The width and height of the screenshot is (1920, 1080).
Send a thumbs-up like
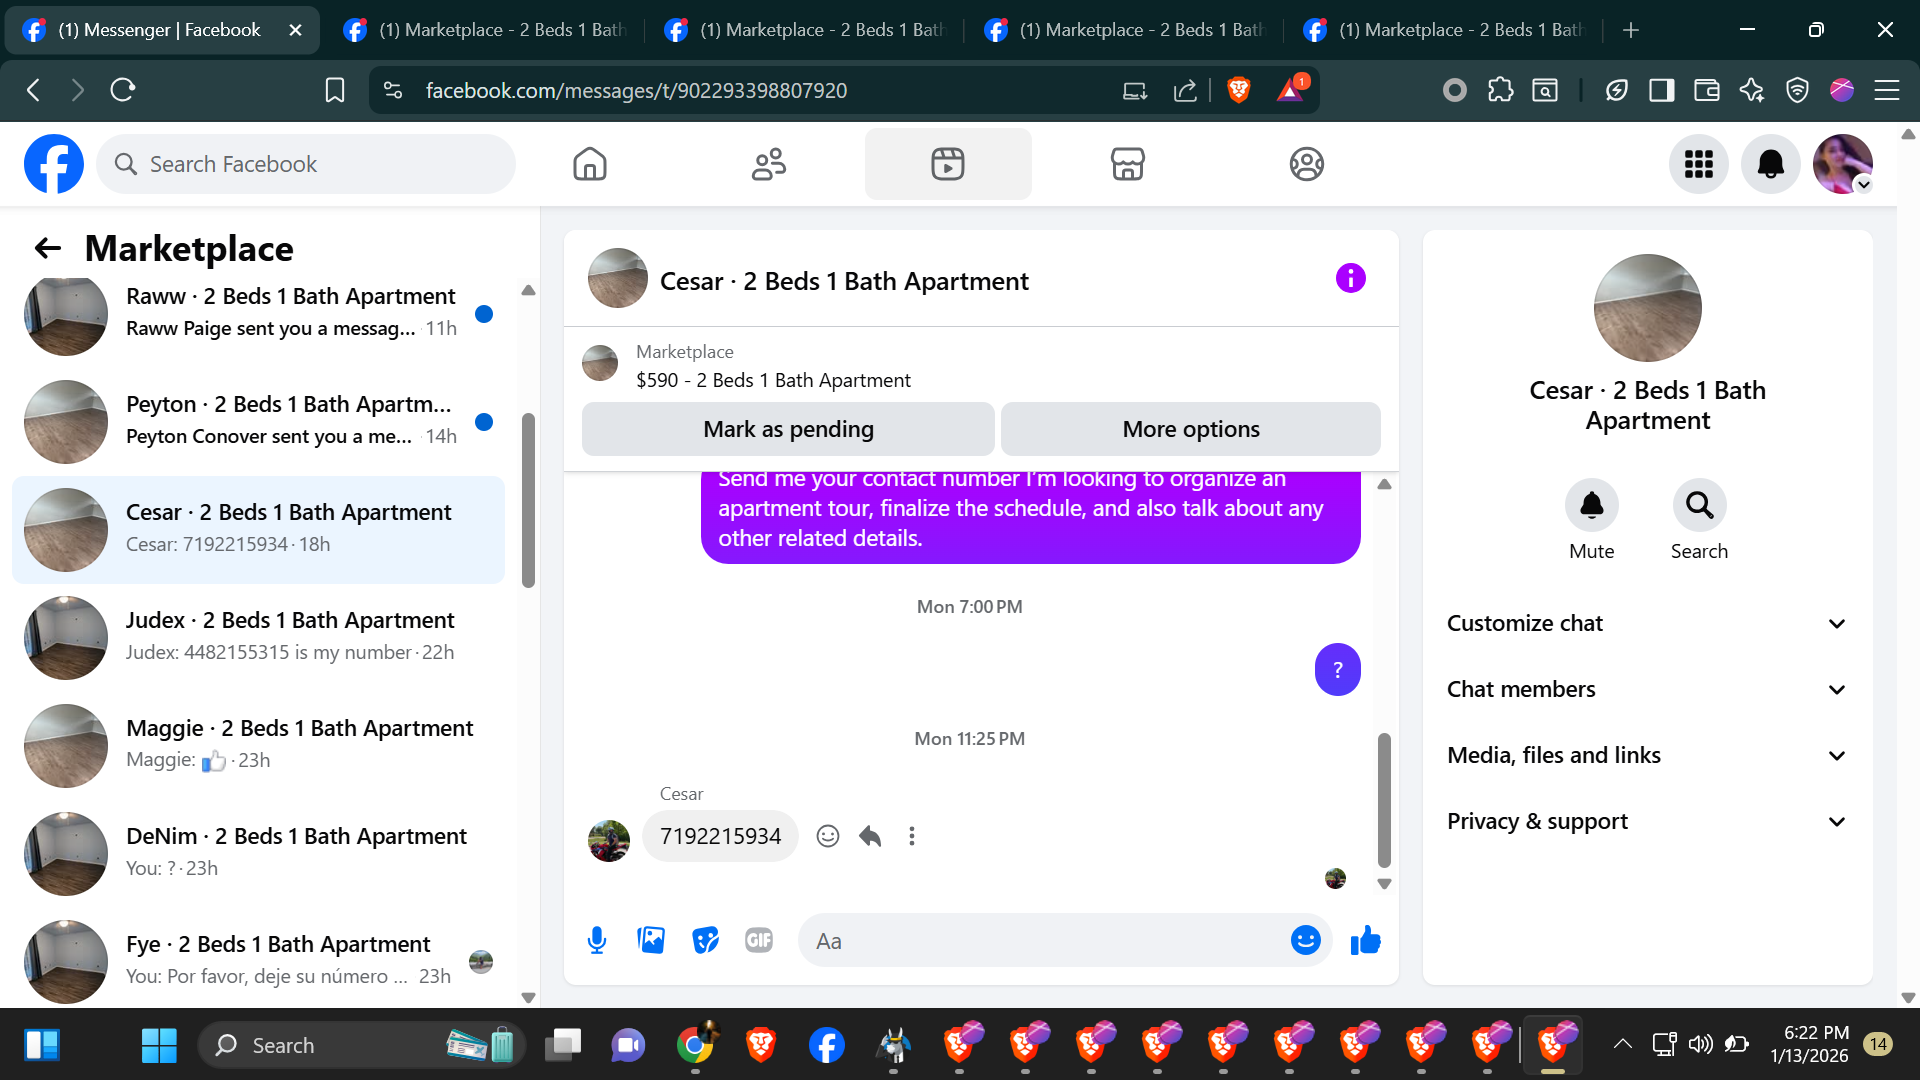click(1365, 940)
